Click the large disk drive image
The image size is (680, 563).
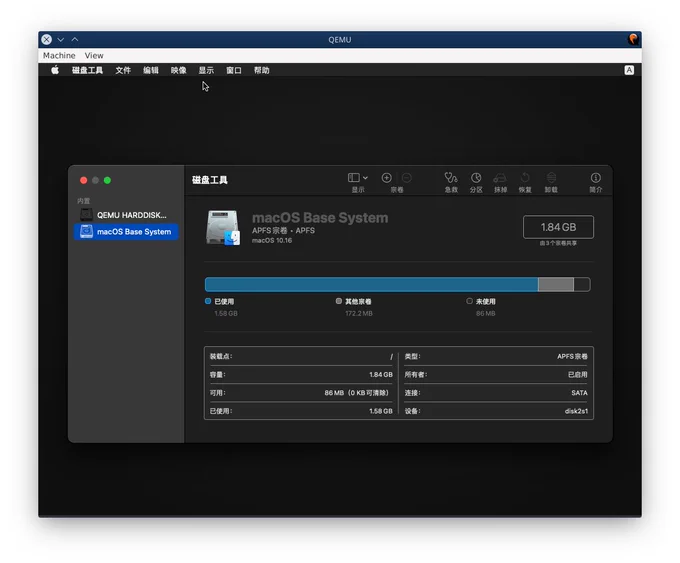222,228
